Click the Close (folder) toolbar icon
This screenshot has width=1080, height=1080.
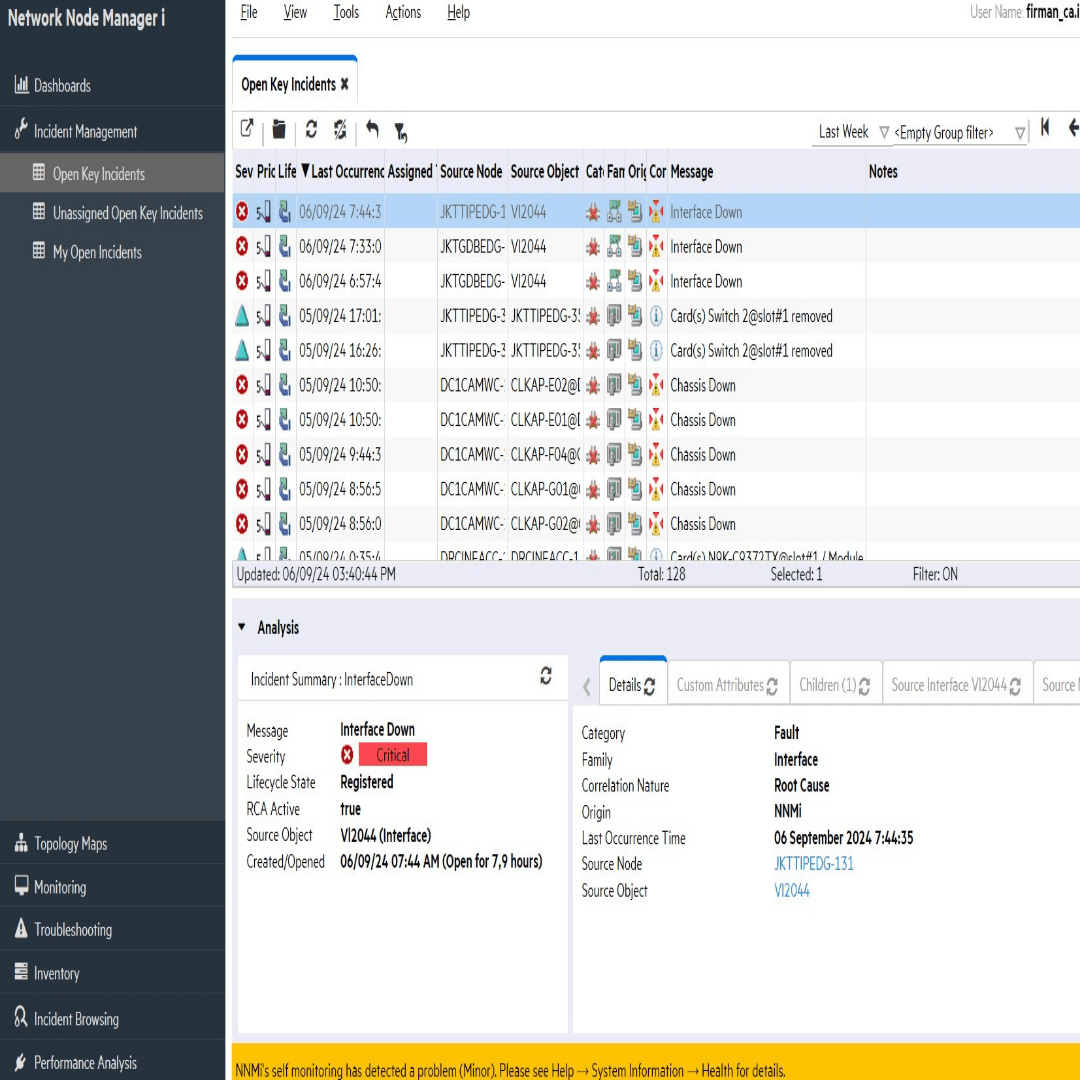(279, 130)
